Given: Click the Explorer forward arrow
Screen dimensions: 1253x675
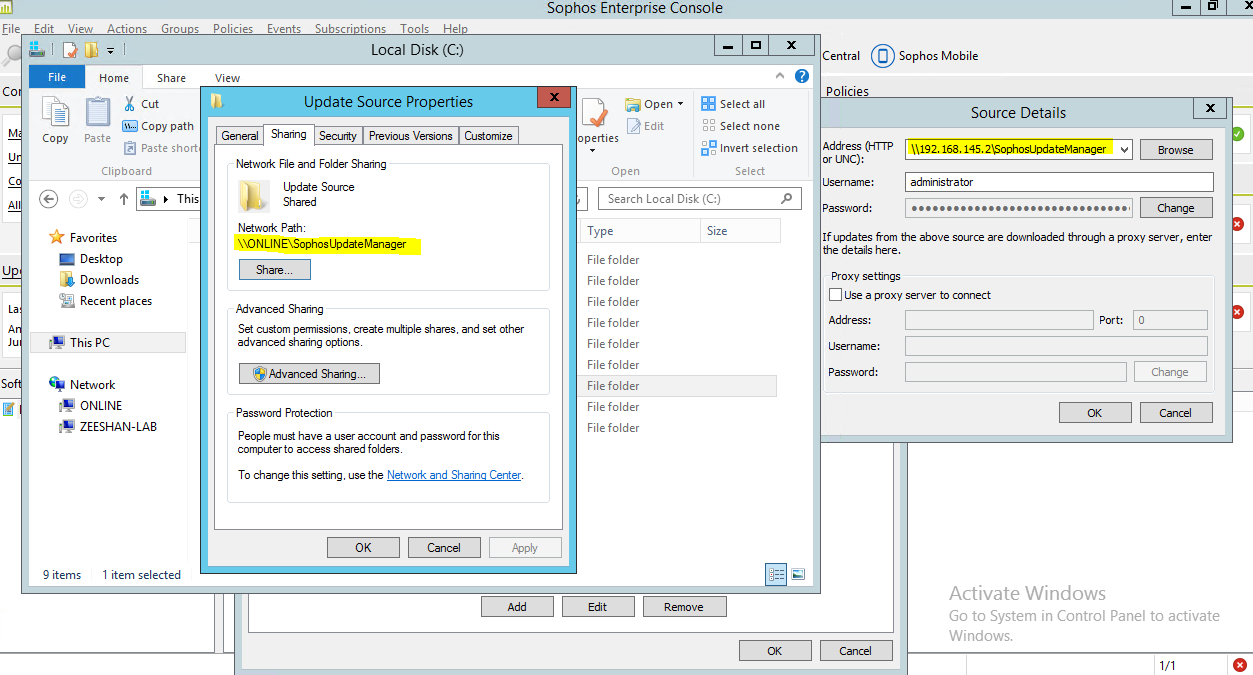Looking at the screenshot, I should click(x=78, y=199).
